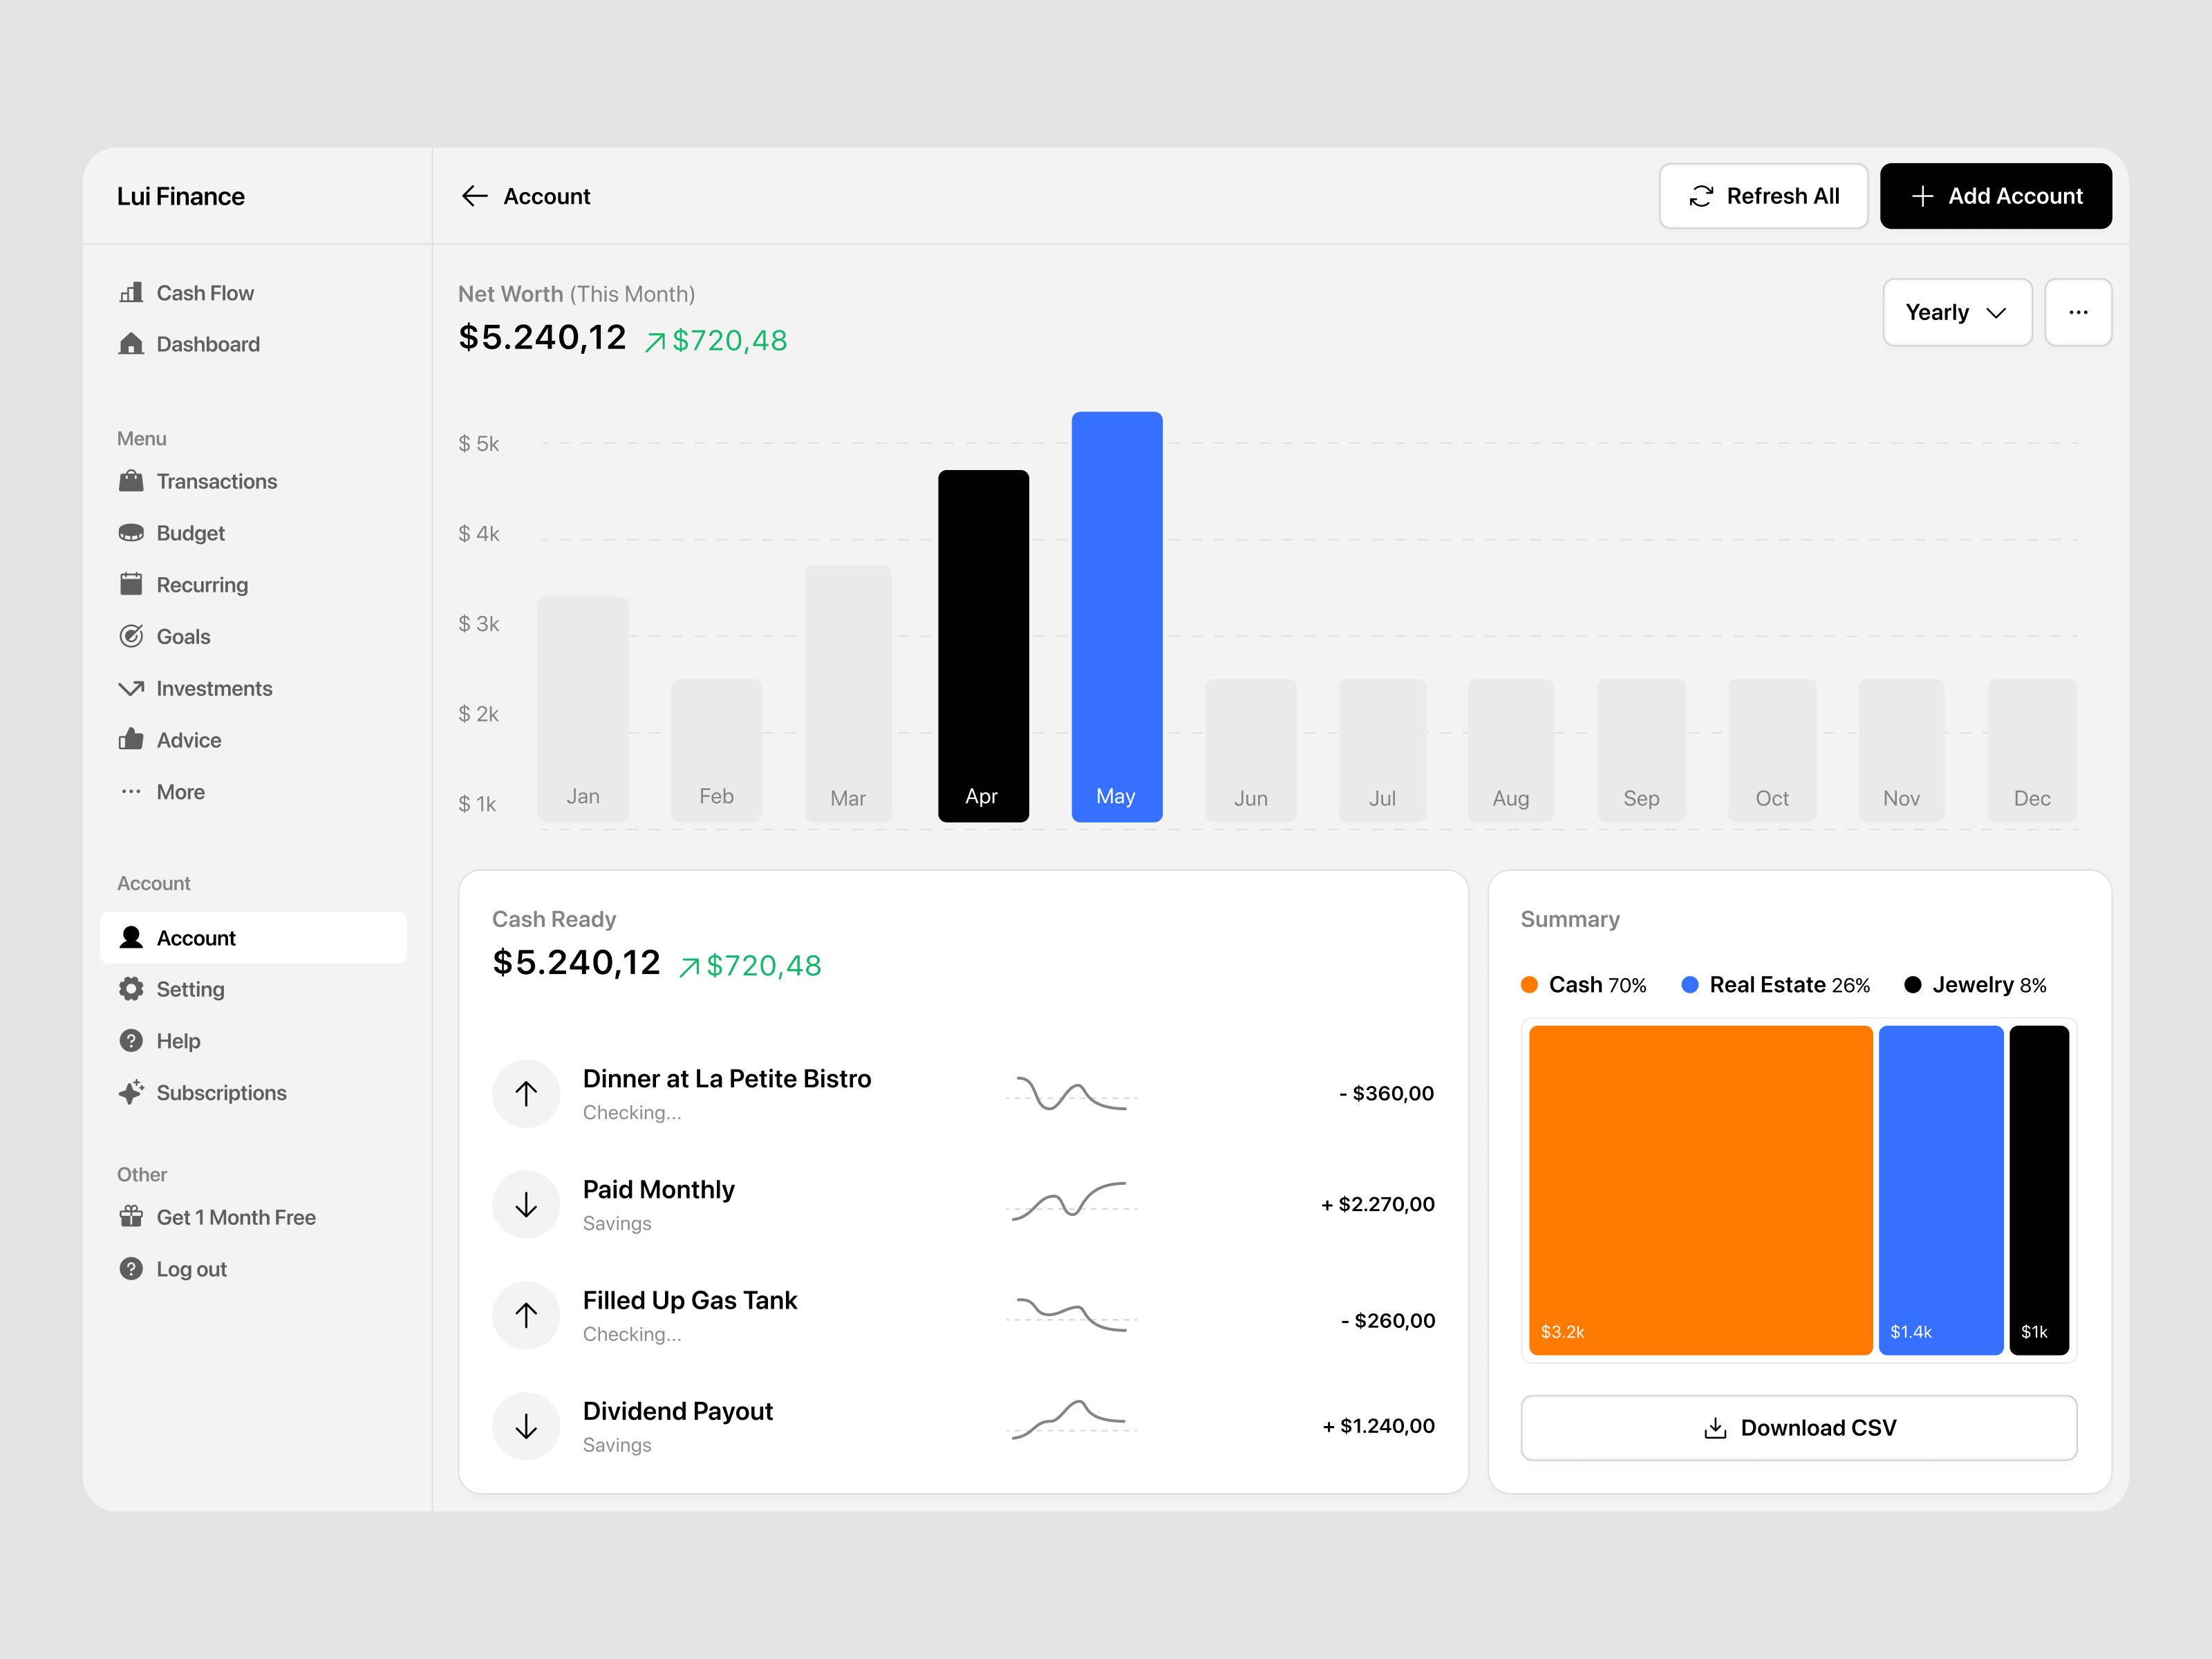Open the Yearly period dropdown
The height and width of the screenshot is (1659, 2212).
[x=1956, y=312]
